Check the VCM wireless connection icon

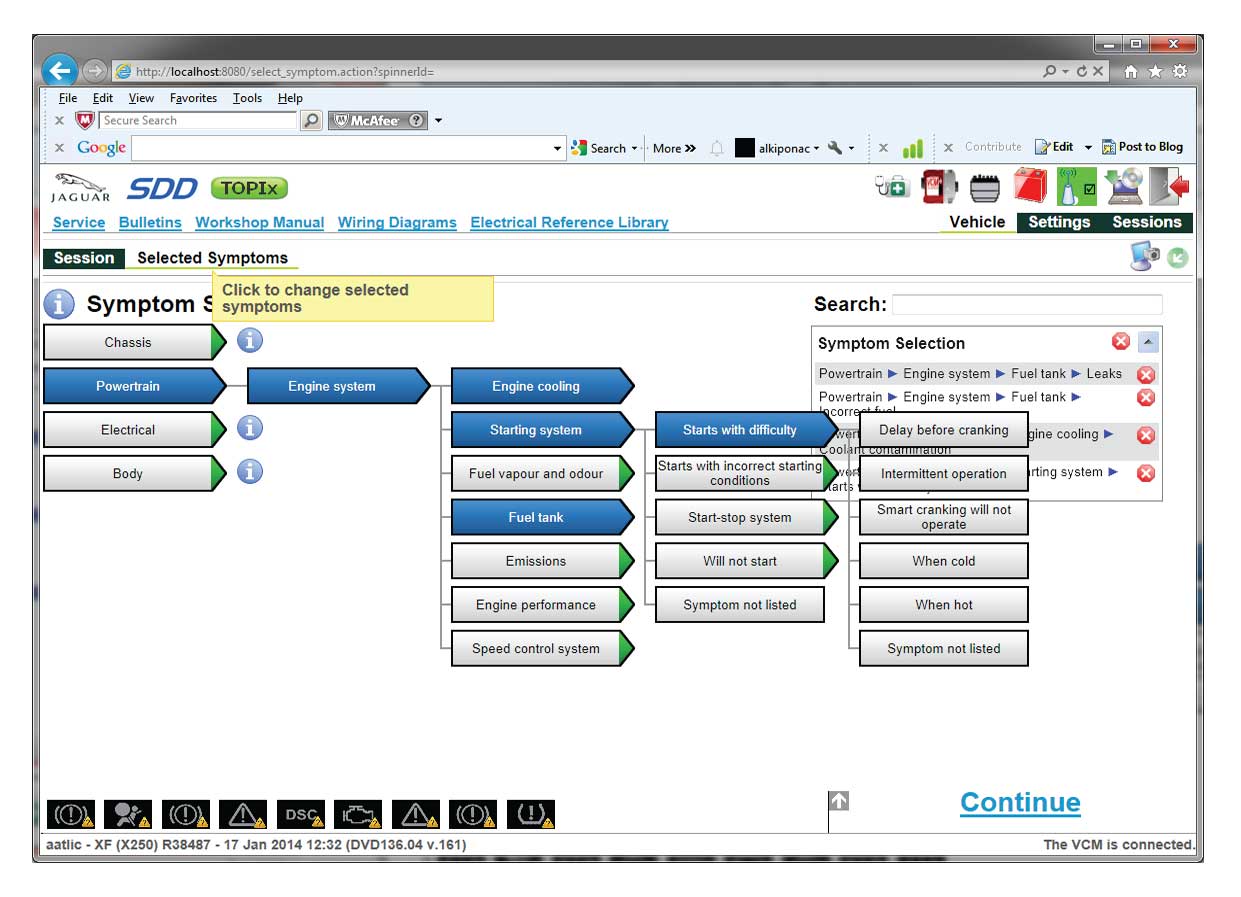click(x=1077, y=185)
